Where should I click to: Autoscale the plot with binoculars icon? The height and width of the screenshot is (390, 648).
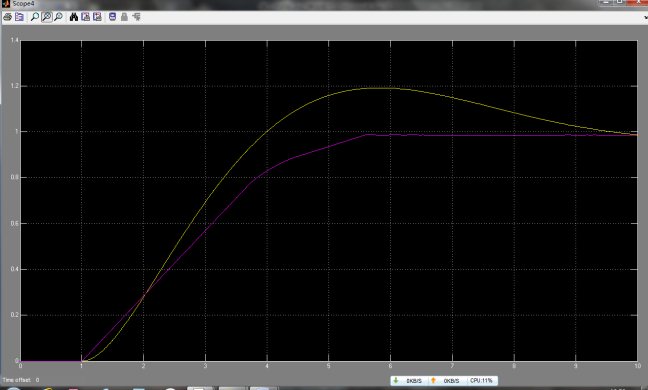74,17
